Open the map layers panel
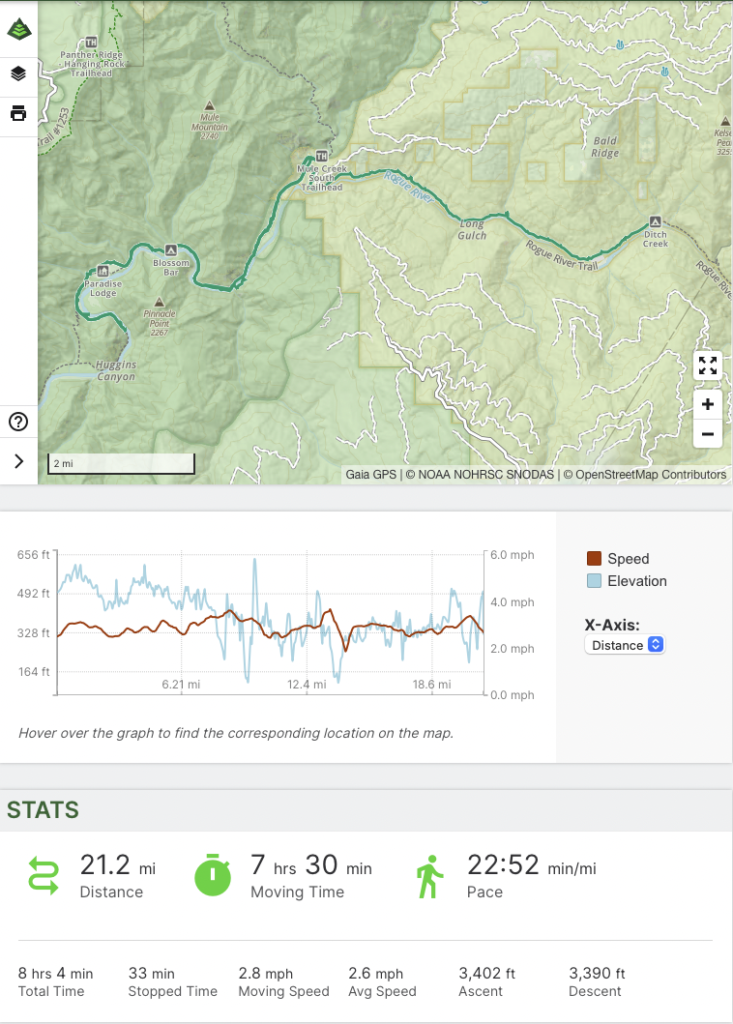 [18, 74]
